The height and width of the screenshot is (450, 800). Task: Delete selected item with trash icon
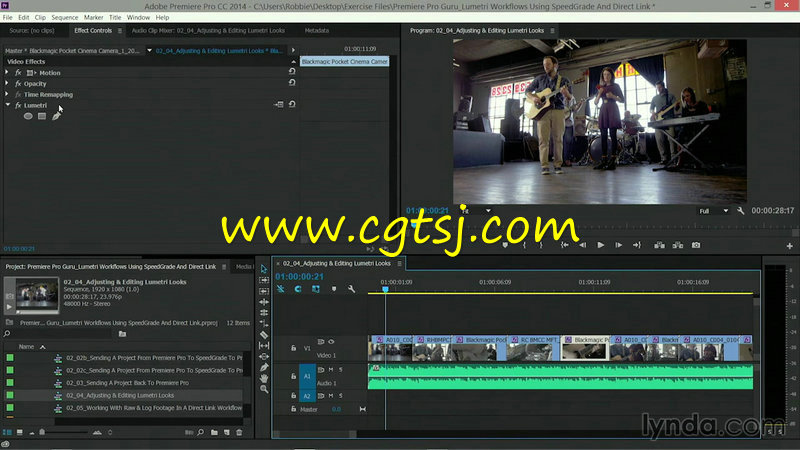coord(239,433)
